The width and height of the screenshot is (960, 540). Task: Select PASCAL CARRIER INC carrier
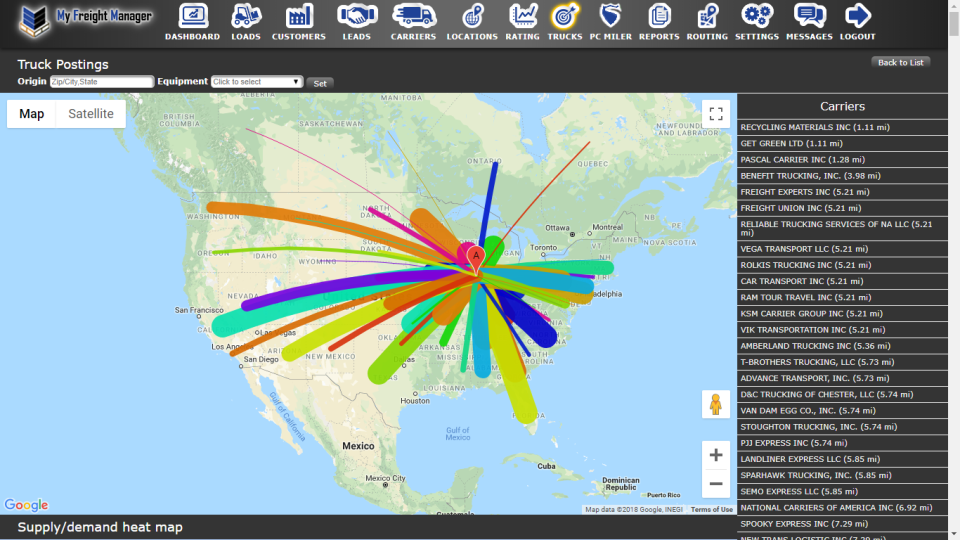[842, 159]
